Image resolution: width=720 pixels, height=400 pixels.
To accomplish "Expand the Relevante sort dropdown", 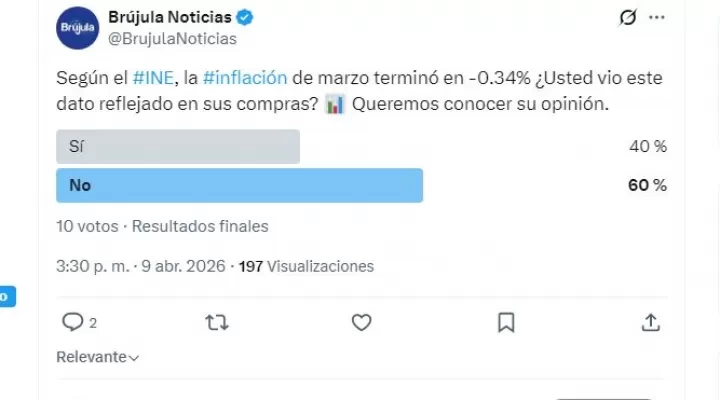I will (x=98, y=357).
